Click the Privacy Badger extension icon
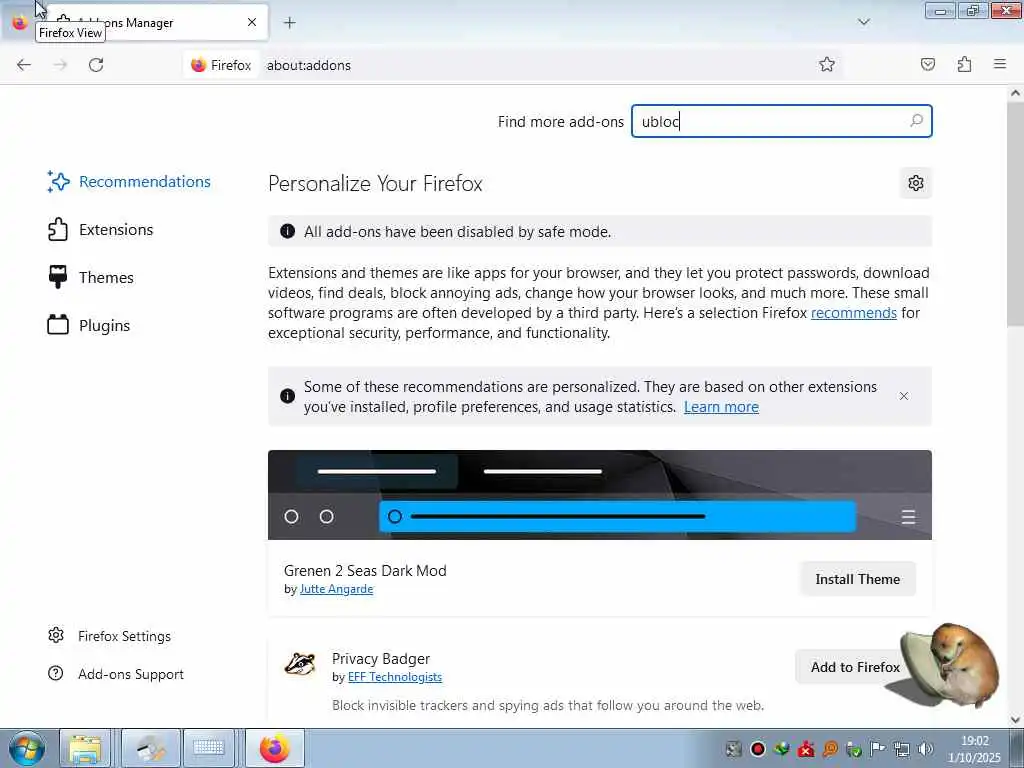1024x768 pixels. (x=300, y=664)
